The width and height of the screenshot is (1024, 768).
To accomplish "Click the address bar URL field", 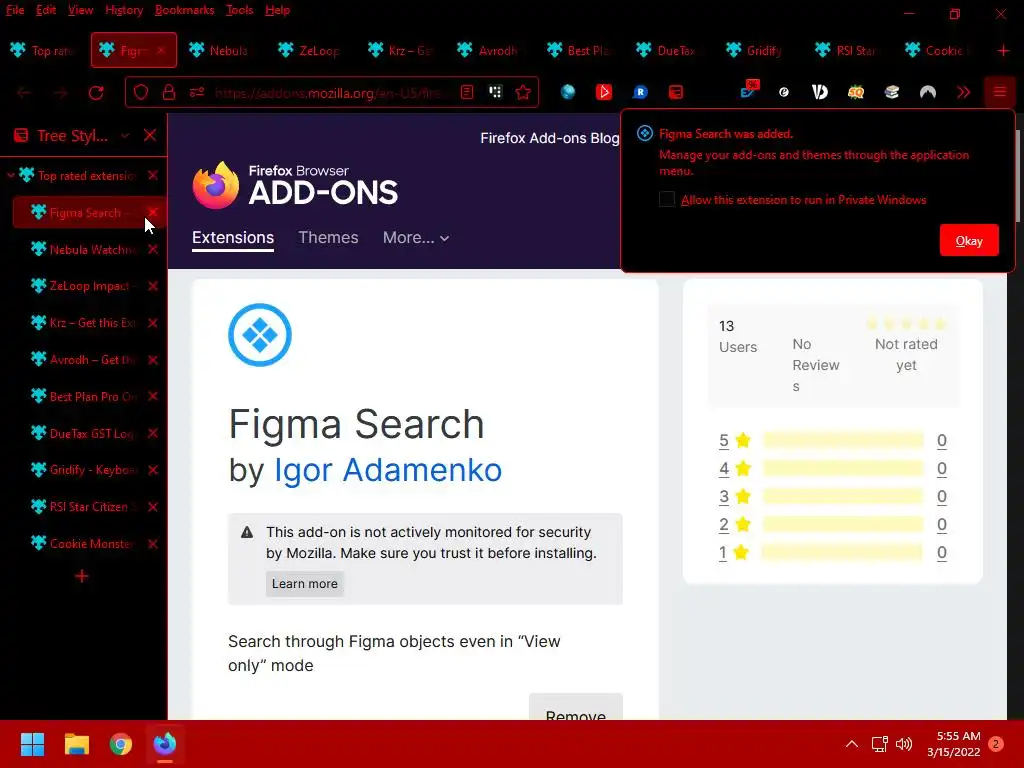I will coord(330,93).
